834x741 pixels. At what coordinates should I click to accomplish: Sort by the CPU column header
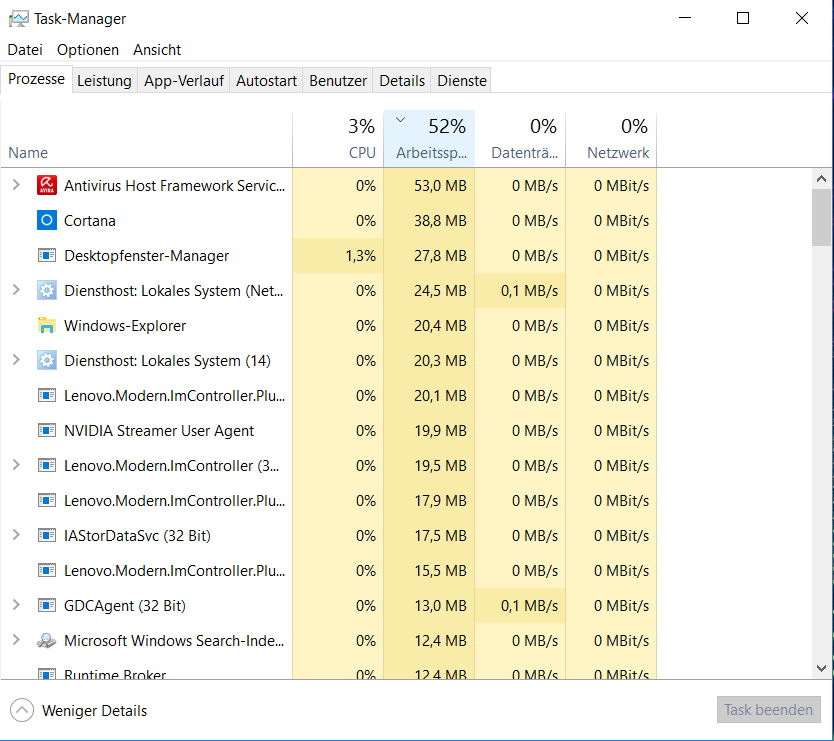pyautogui.click(x=338, y=140)
